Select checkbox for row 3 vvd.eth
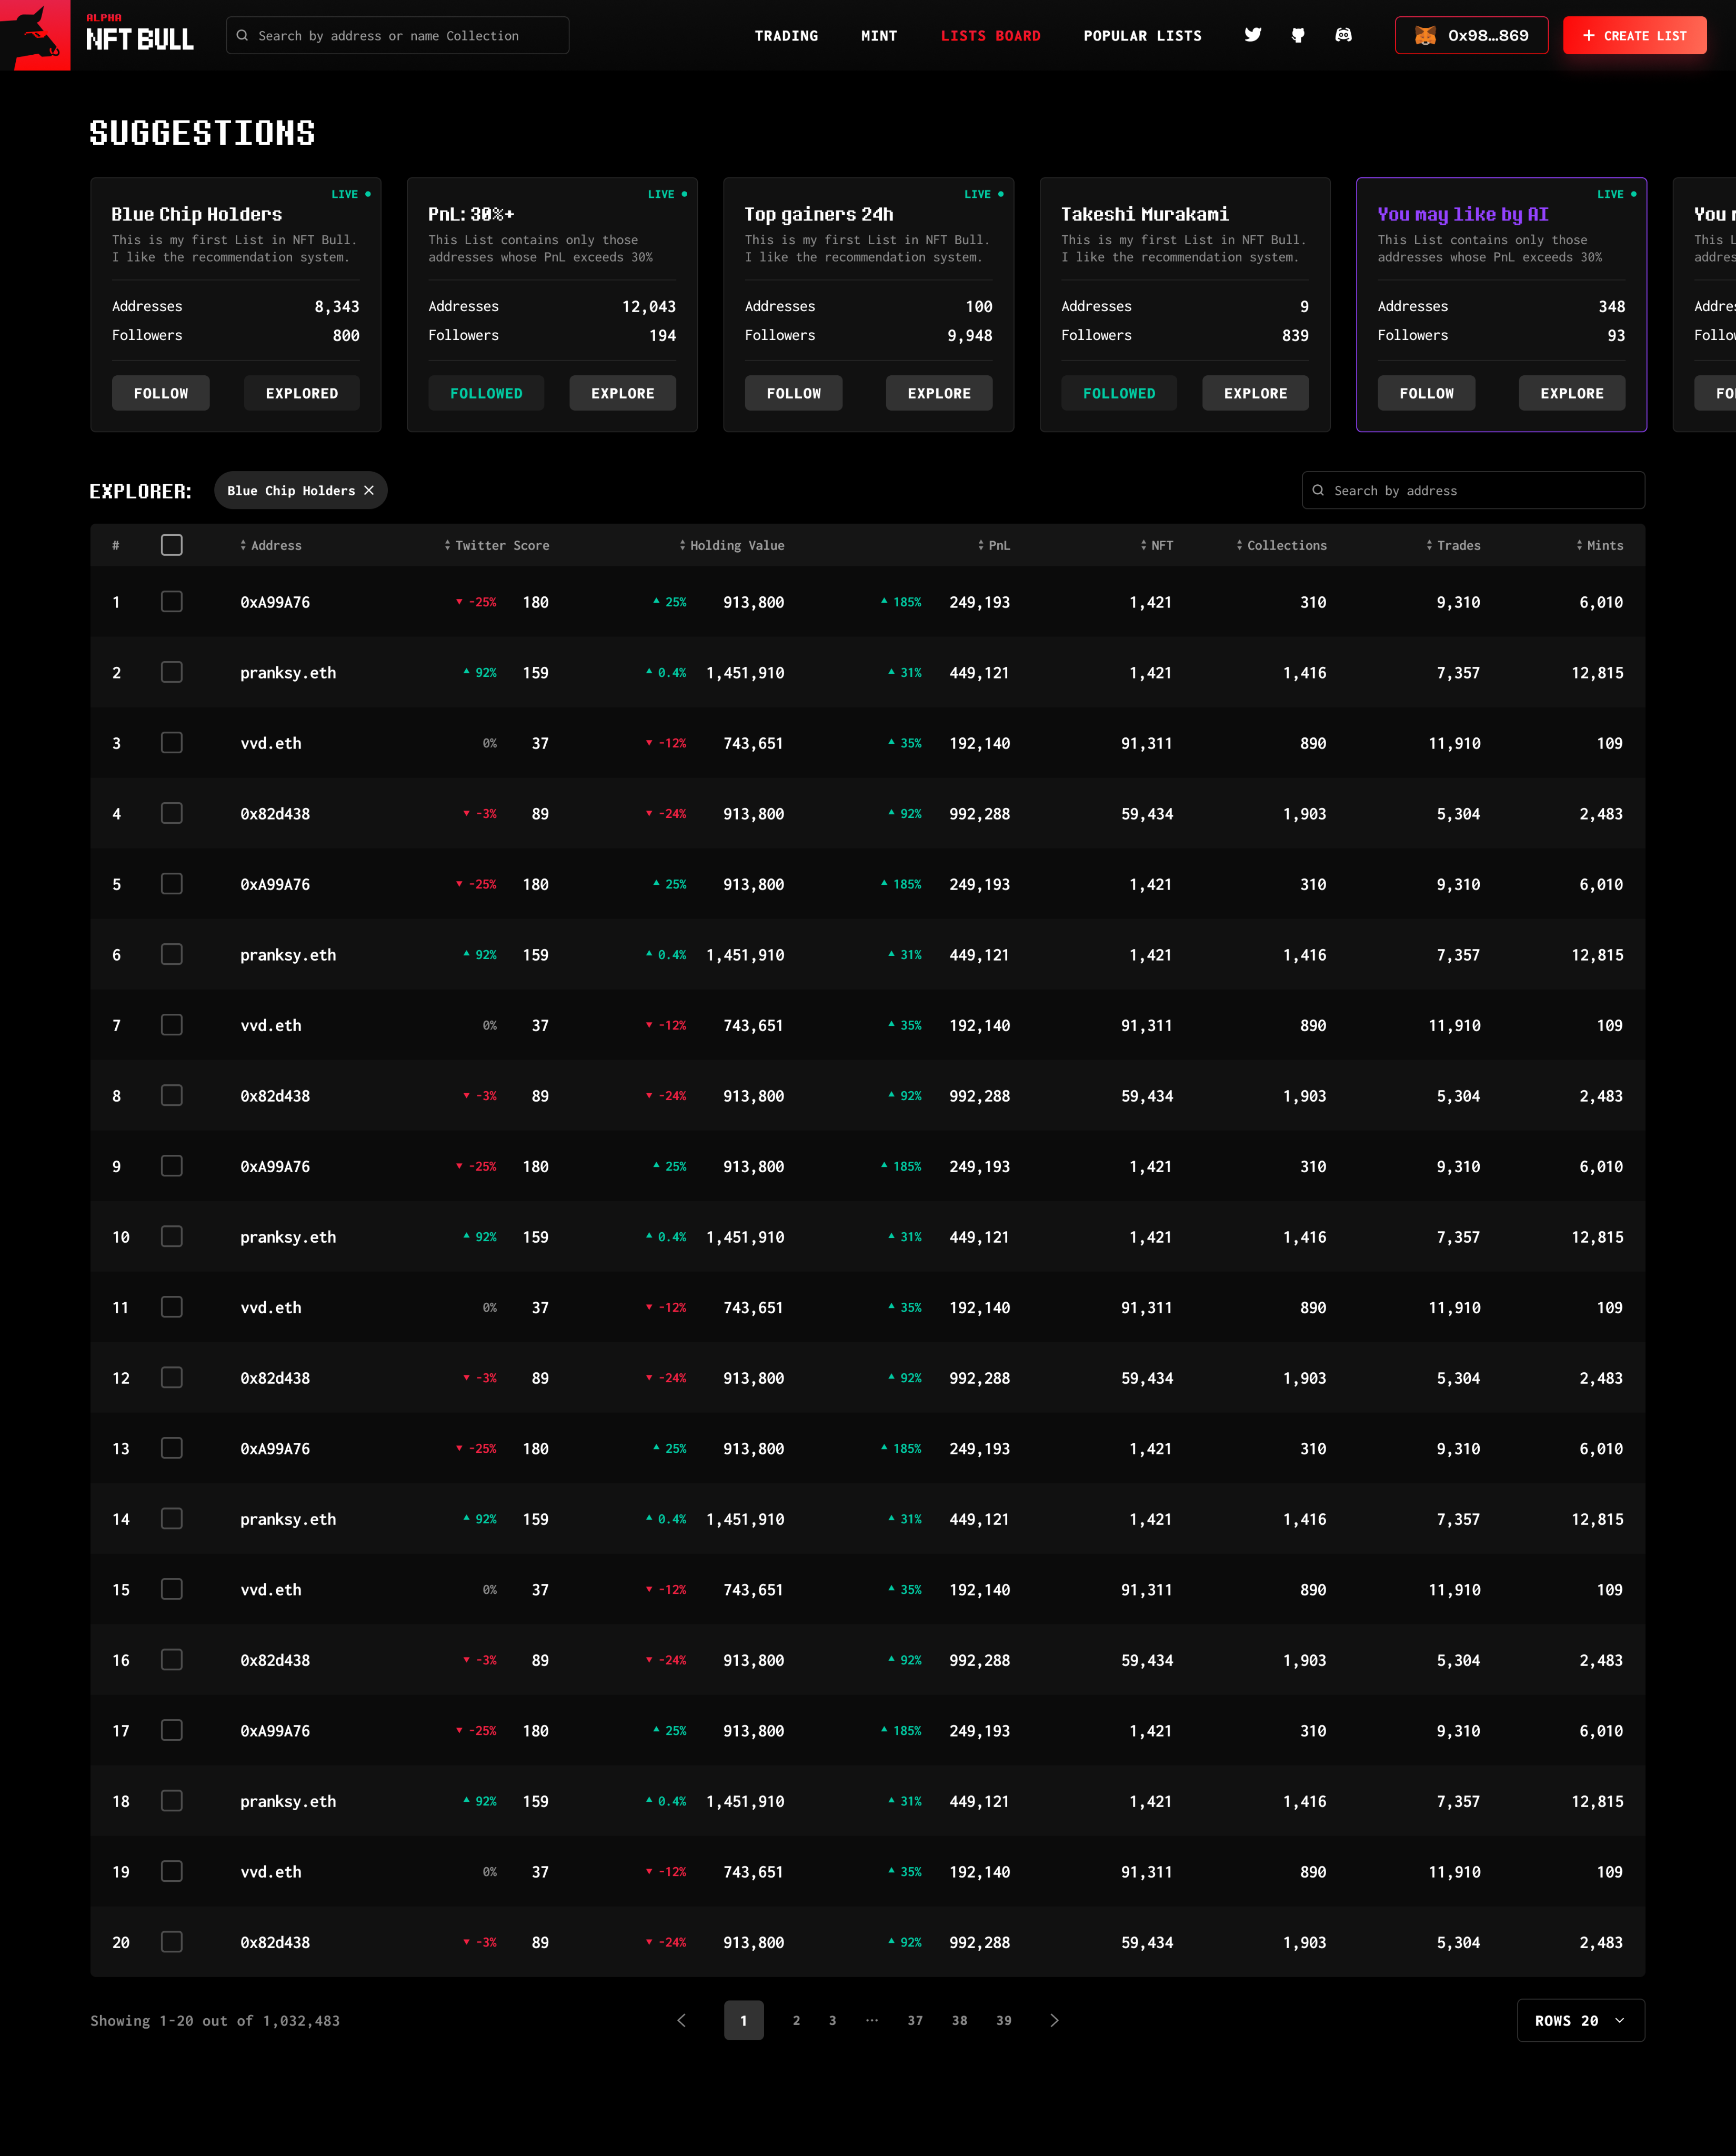The height and width of the screenshot is (2156, 1736). point(172,743)
